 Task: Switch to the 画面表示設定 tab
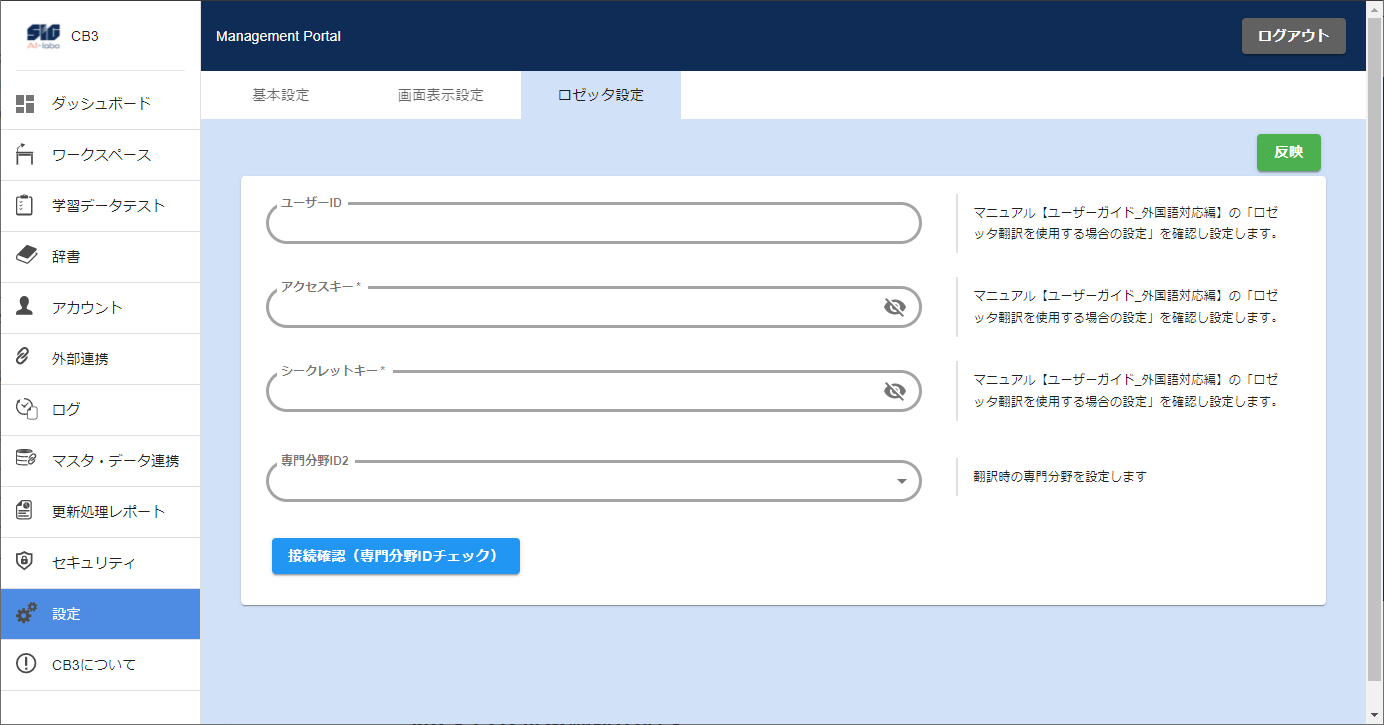click(440, 96)
